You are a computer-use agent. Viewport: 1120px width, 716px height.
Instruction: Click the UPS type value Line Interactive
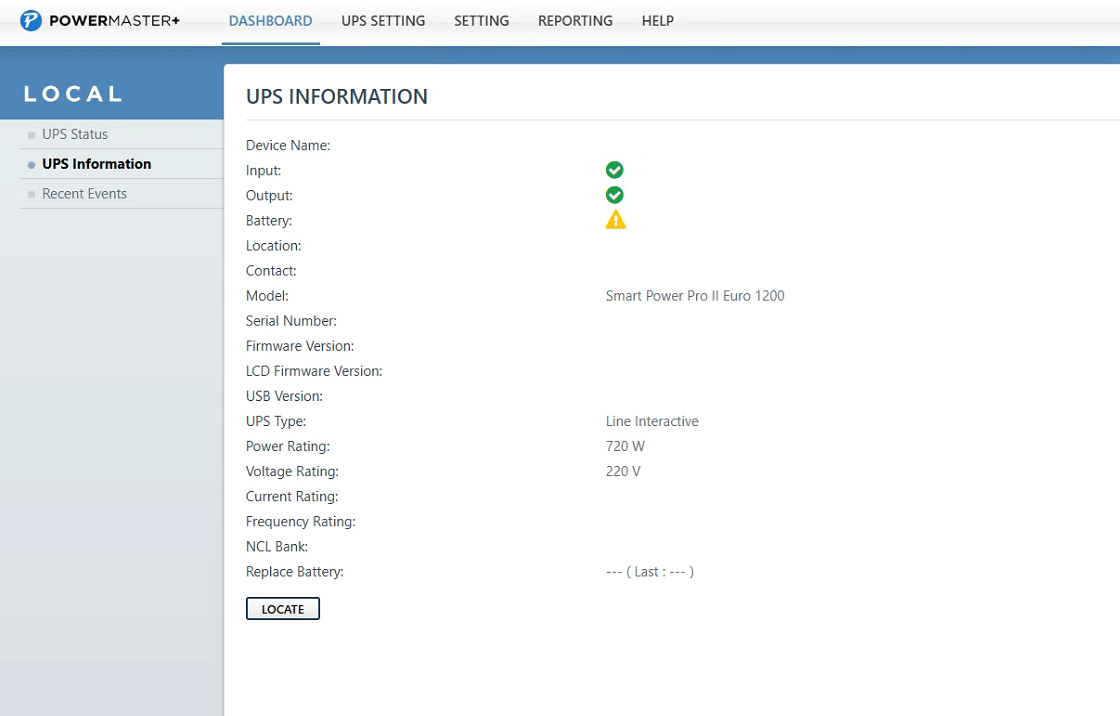pos(652,422)
